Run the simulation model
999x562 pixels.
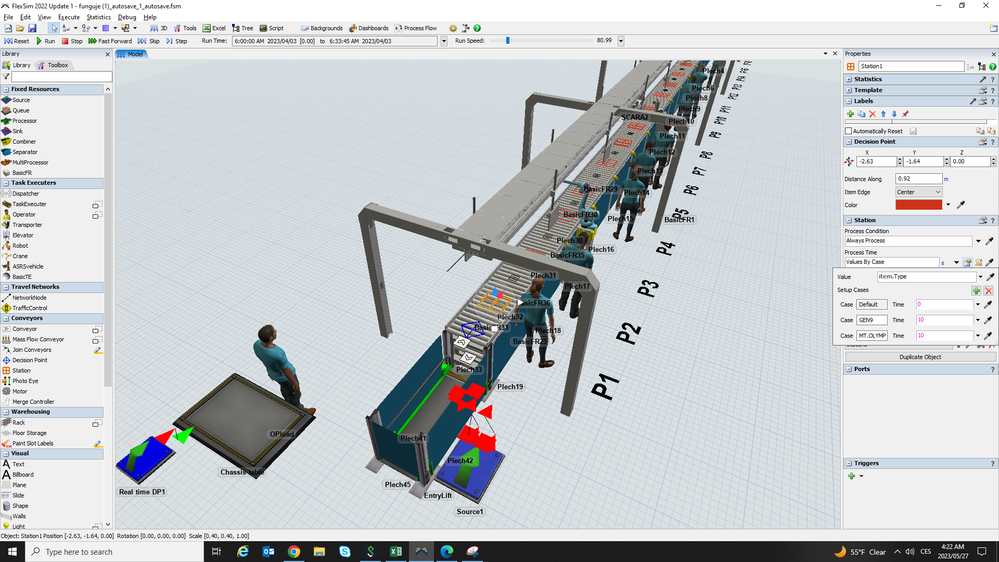(x=45, y=41)
